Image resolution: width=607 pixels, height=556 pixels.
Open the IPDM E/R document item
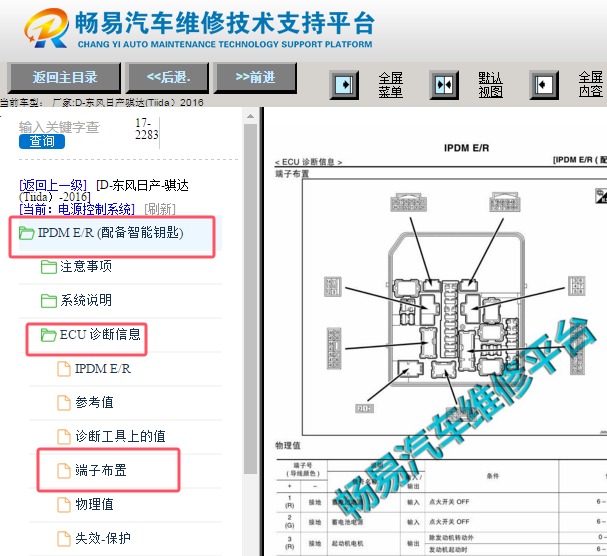point(103,369)
